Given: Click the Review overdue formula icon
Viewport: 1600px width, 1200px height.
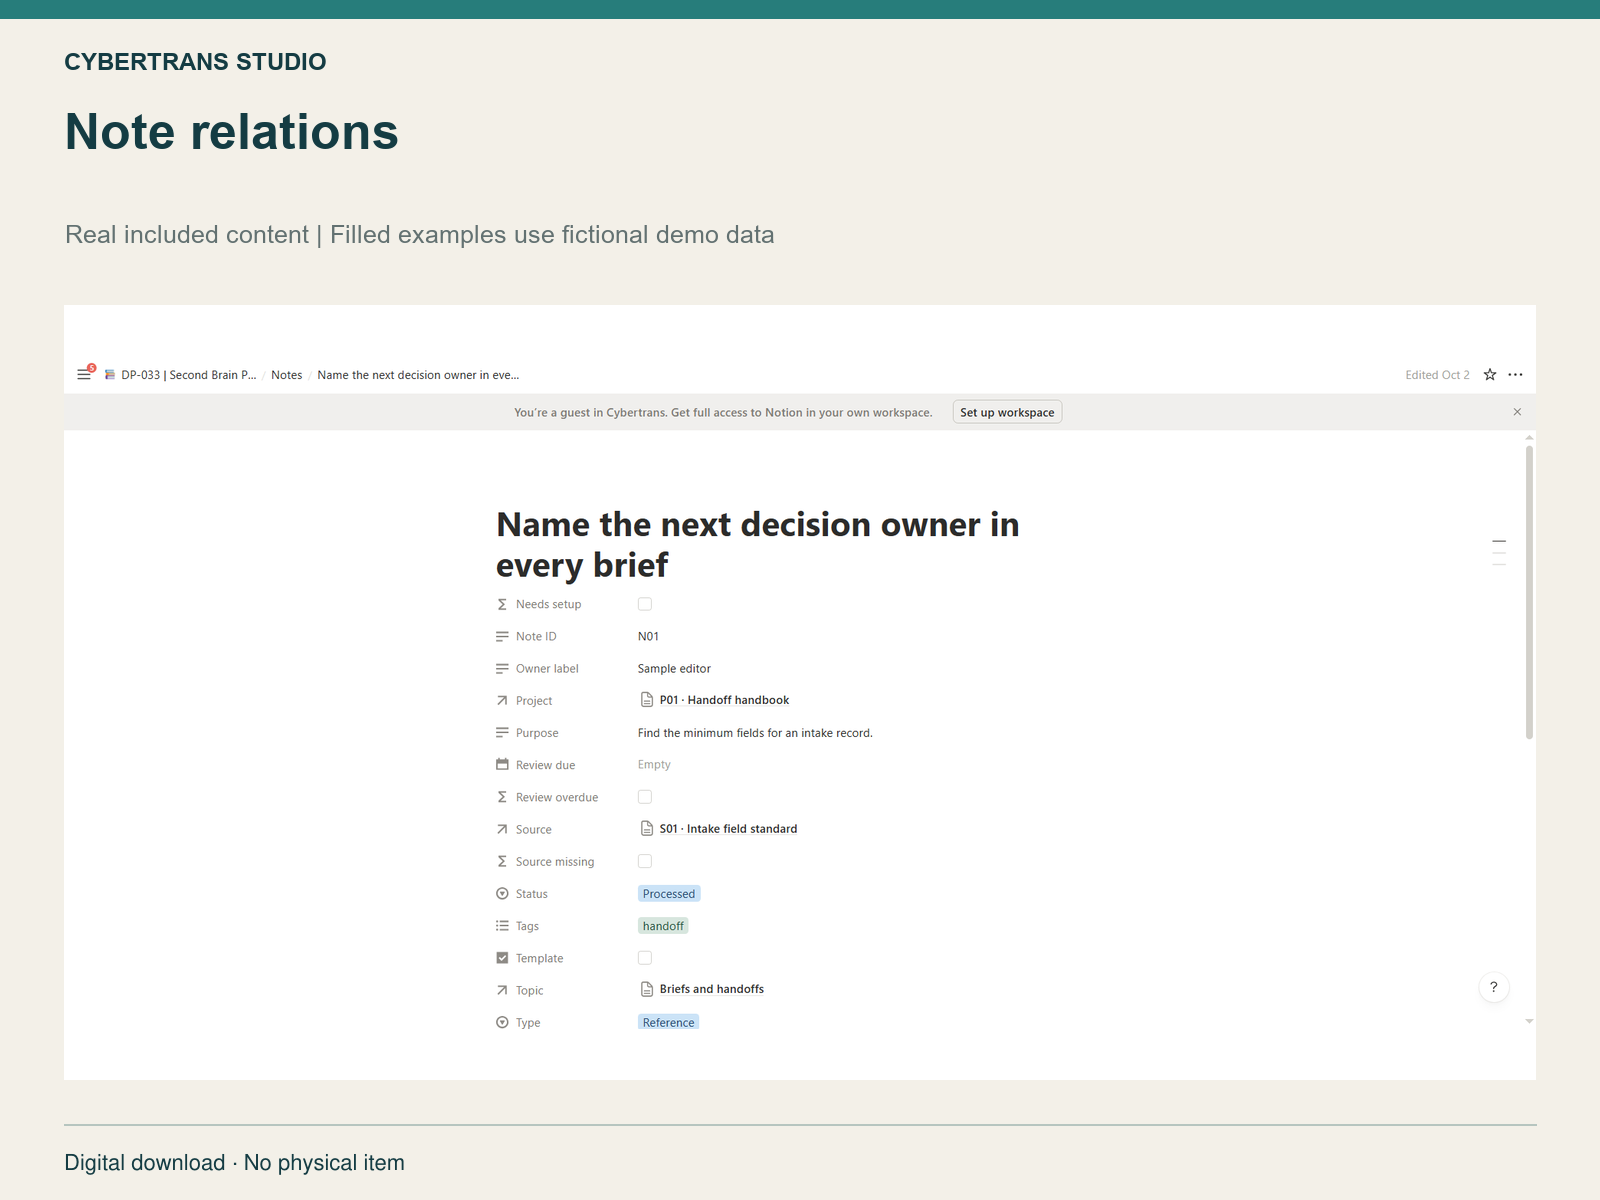Looking at the screenshot, I should (502, 797).
